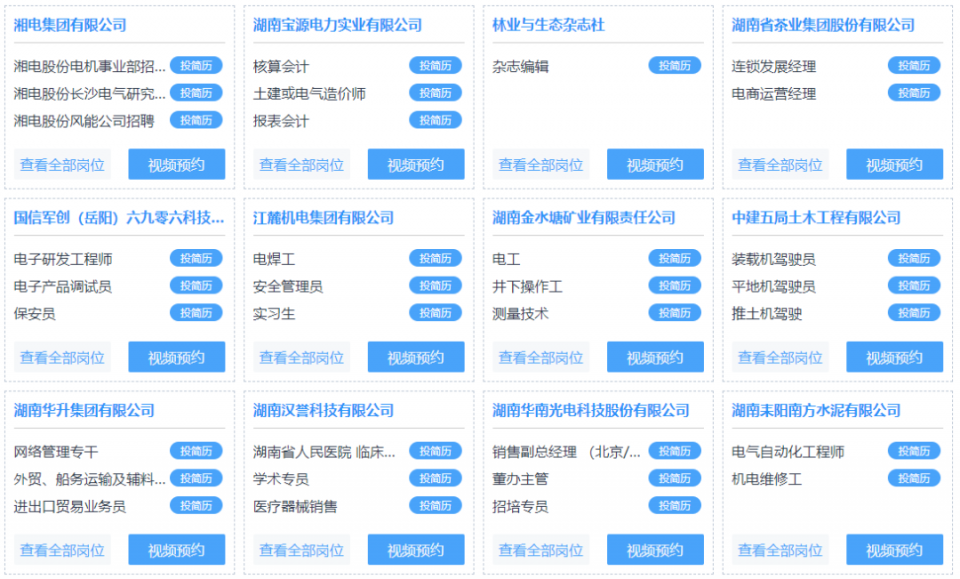Viewport: 960px width, 579px height.
Task: Submit resume for 杂志编辑
Action: 675,65
